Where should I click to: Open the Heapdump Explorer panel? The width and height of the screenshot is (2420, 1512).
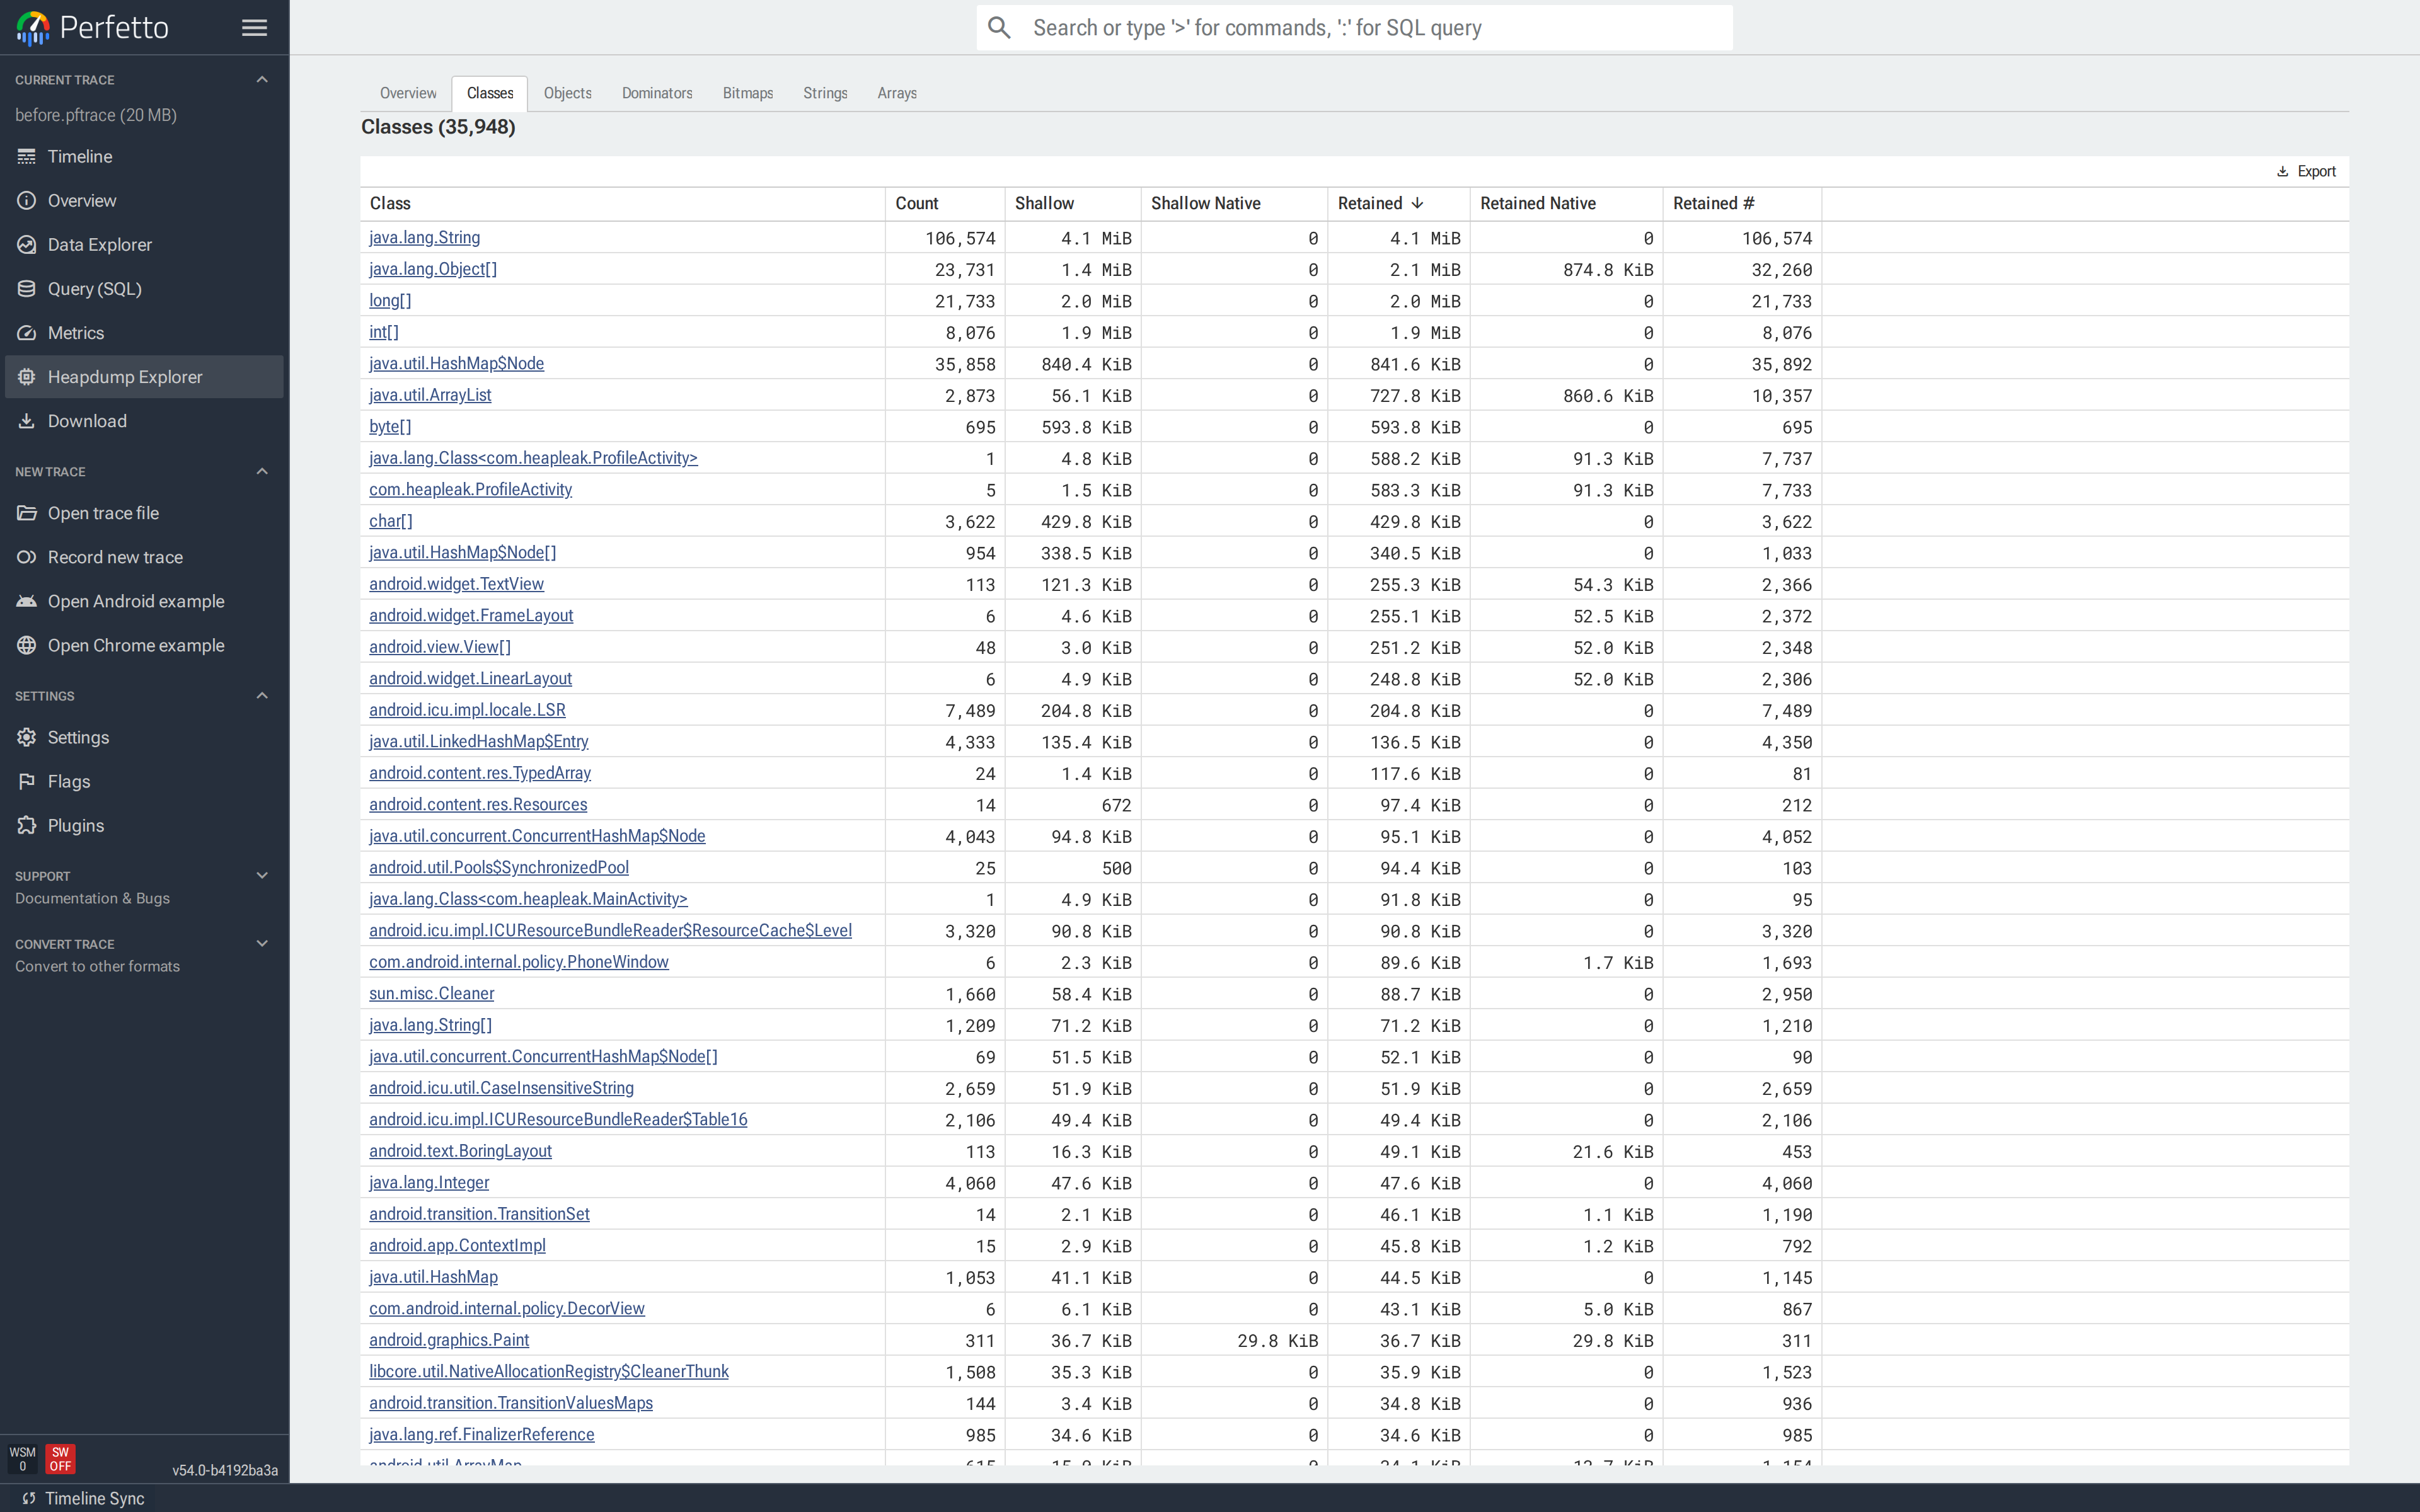(125, 376)
